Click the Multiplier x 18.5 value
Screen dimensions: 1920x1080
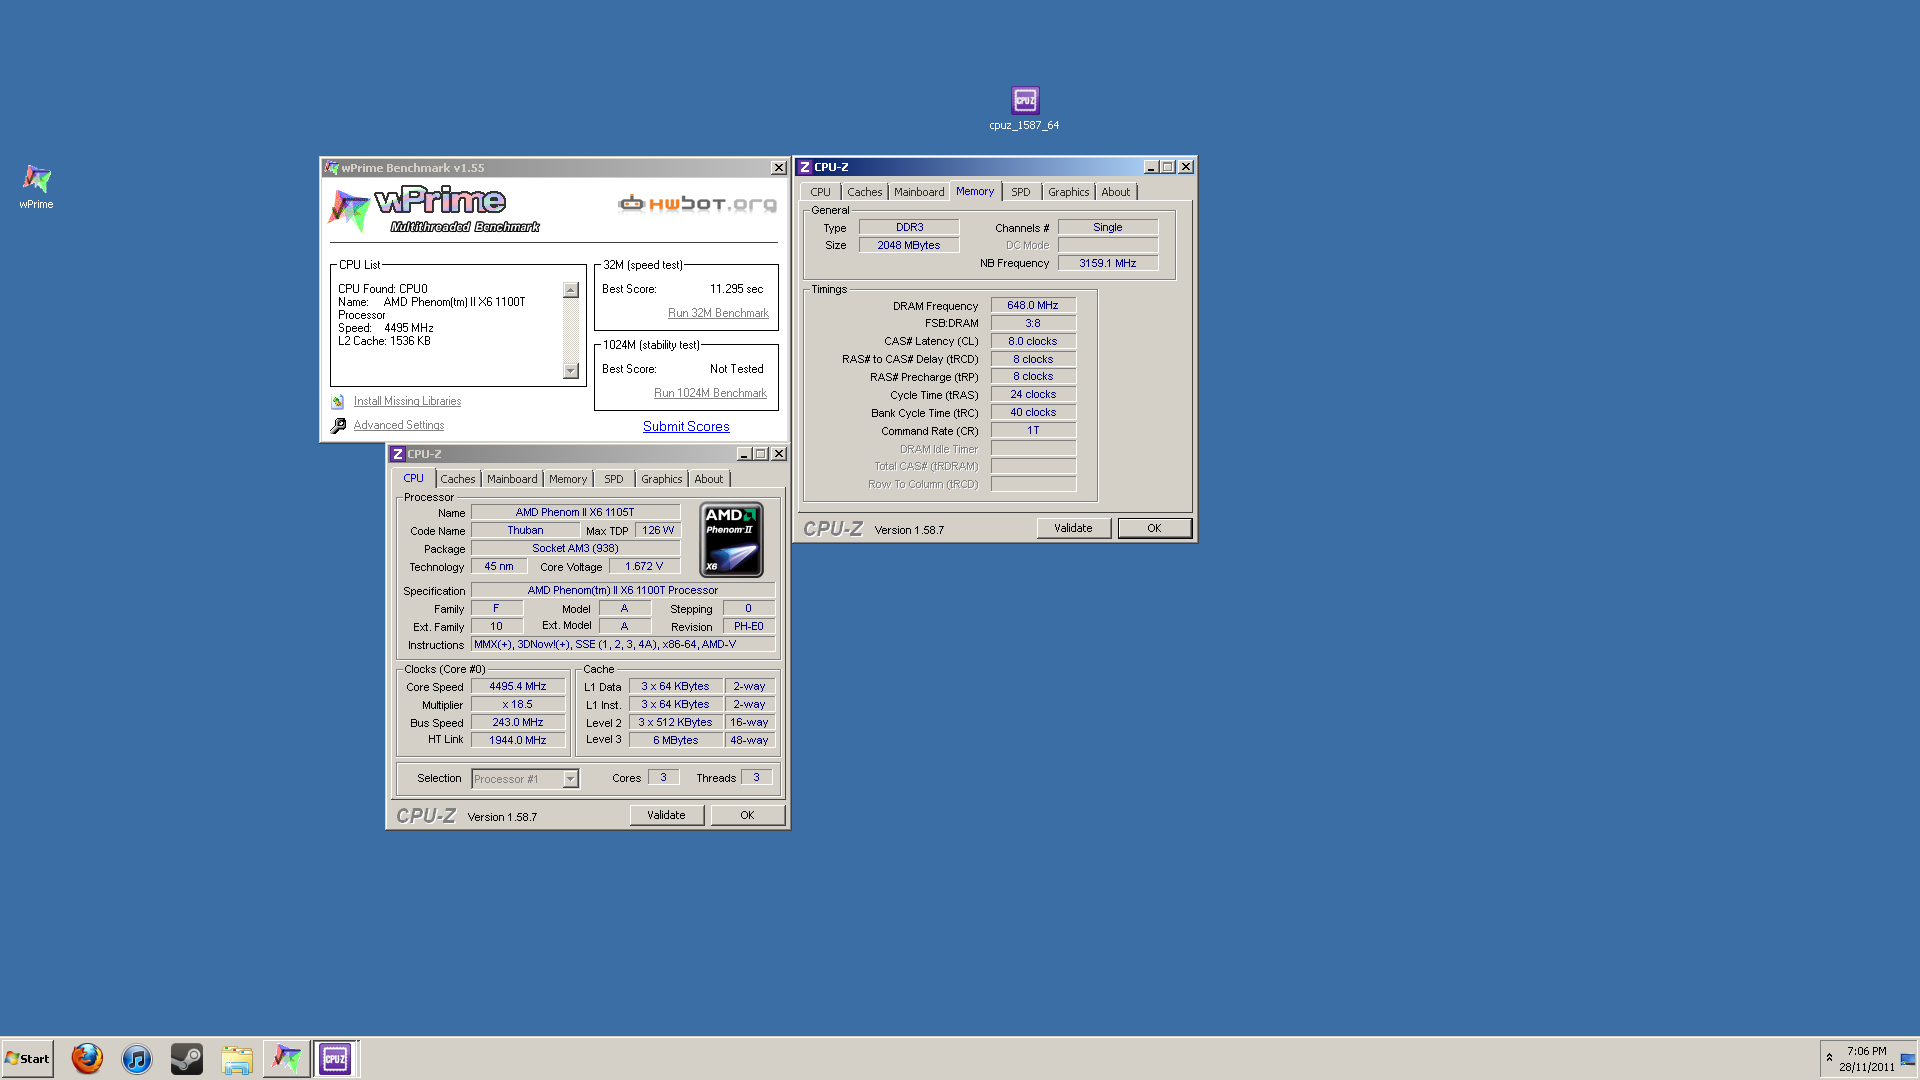pos(518,704)
